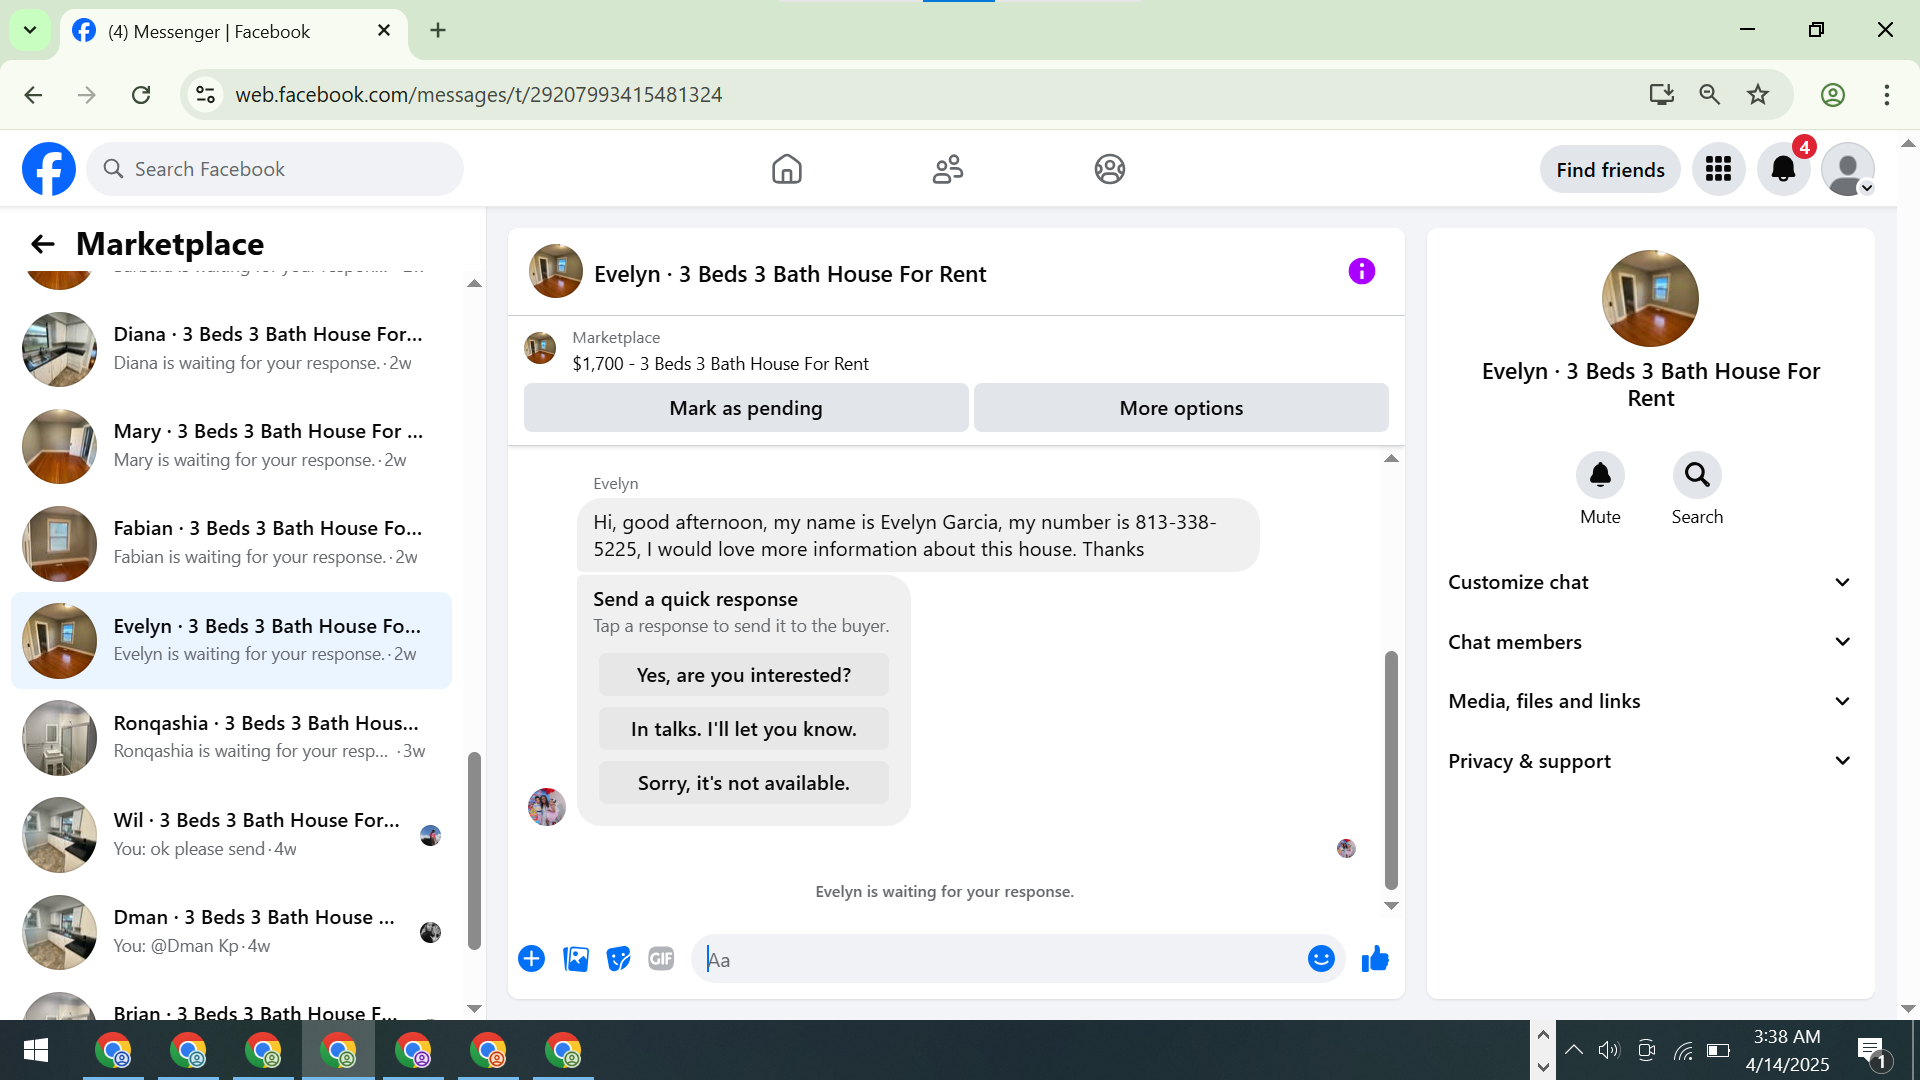Click the message input field
1920x1080 pixels.
click(x=1000, y=959)
